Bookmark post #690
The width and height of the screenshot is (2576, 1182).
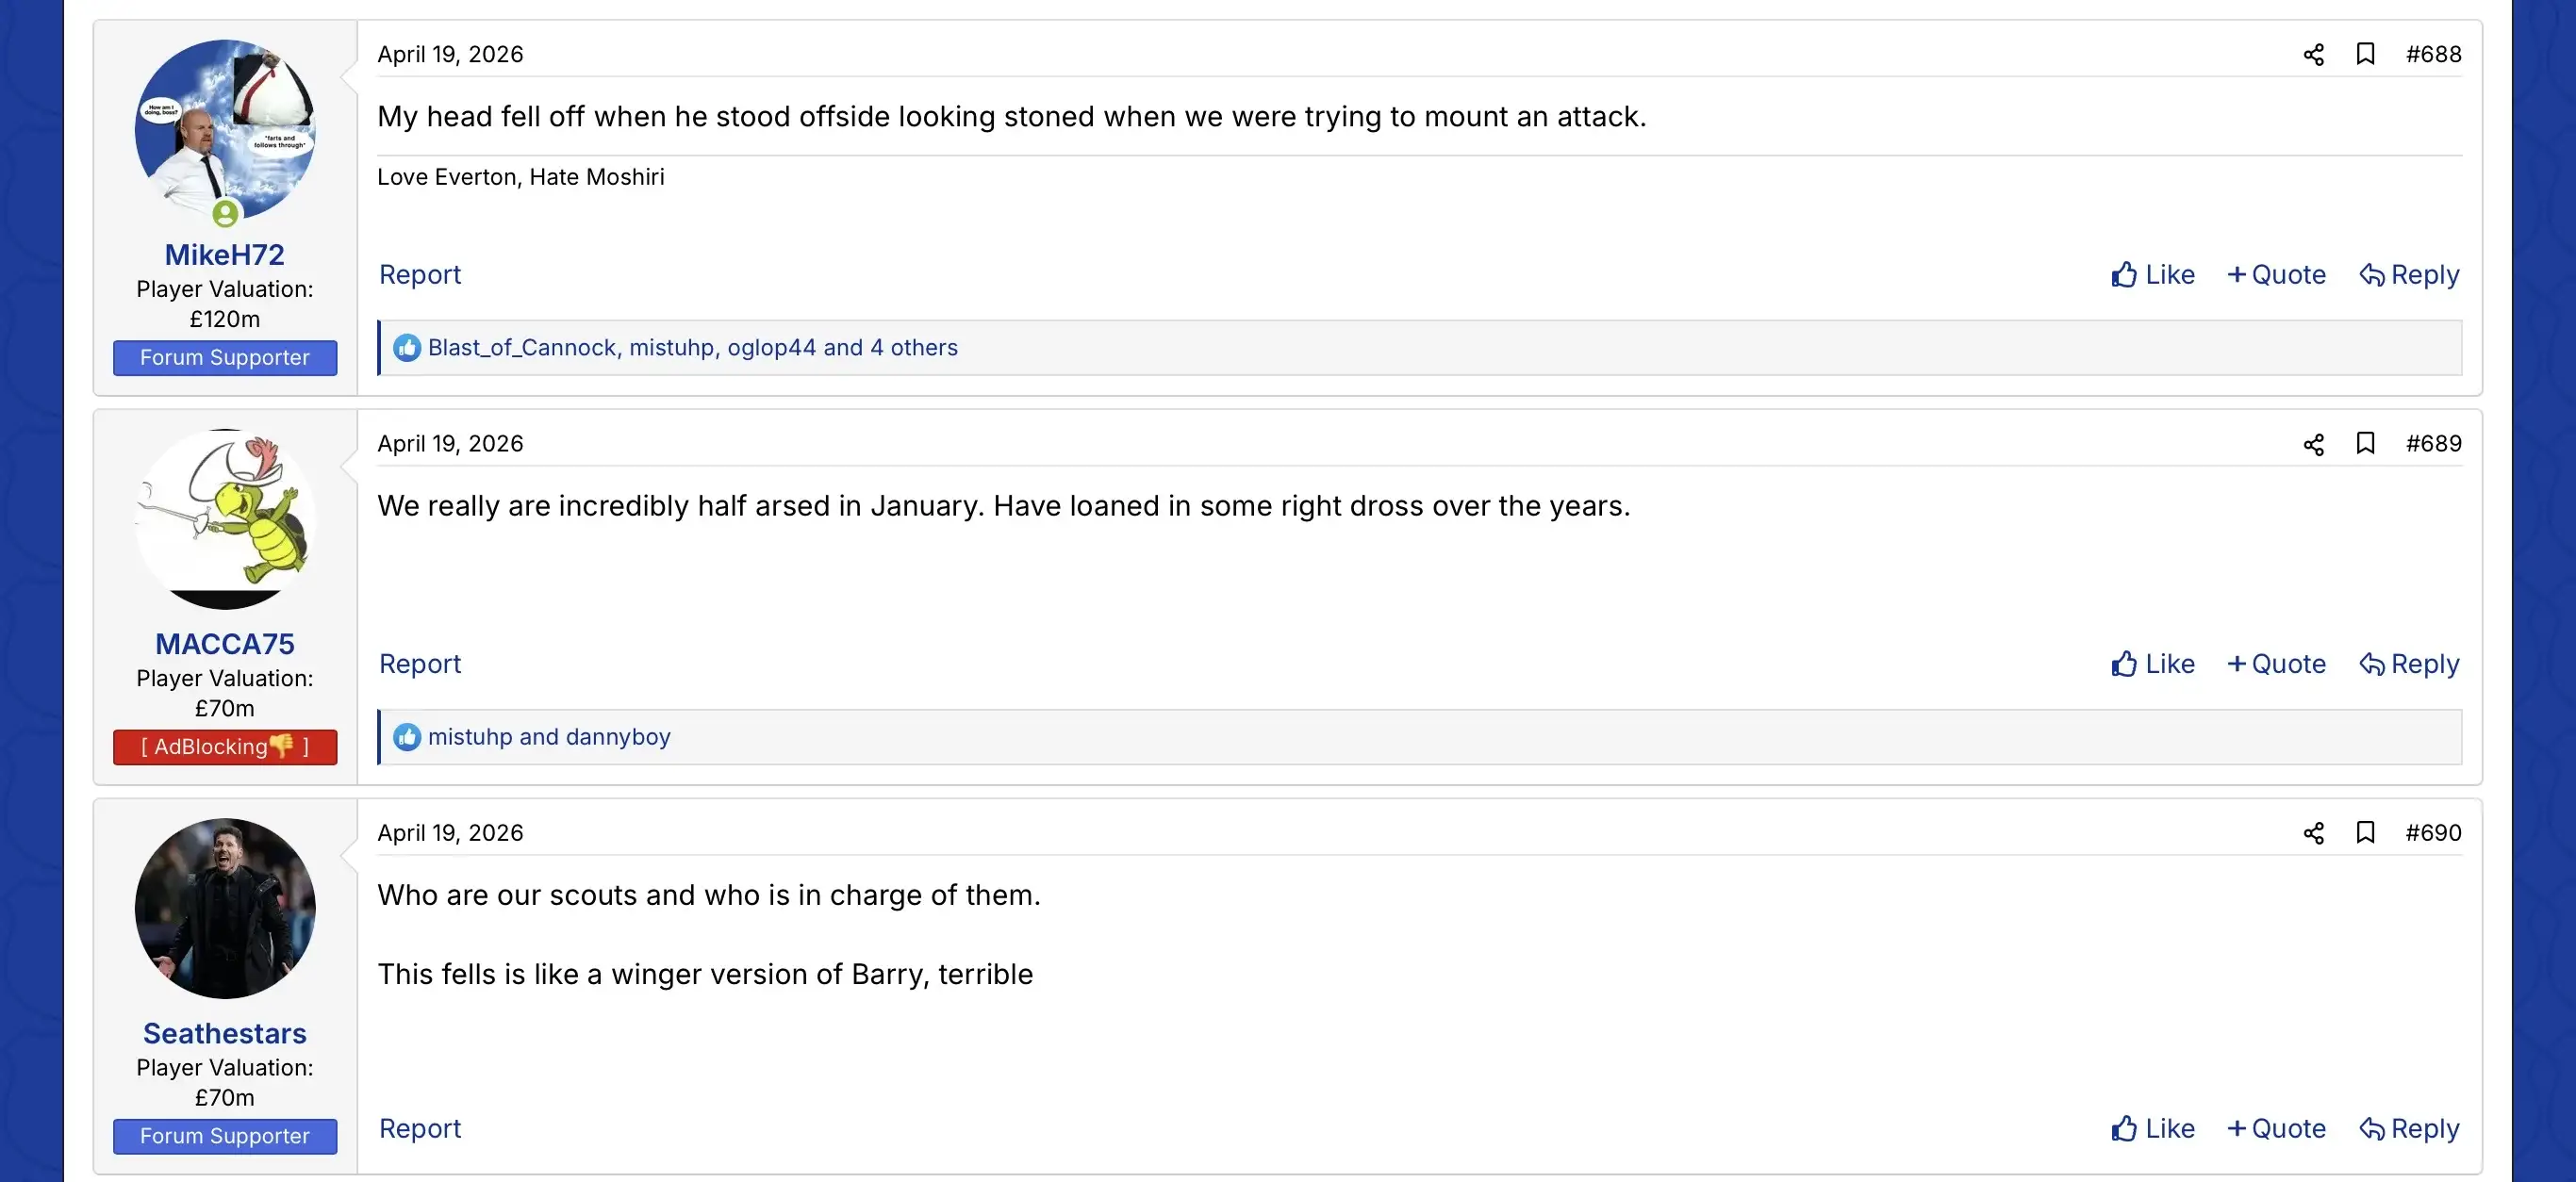(2365, 832)
